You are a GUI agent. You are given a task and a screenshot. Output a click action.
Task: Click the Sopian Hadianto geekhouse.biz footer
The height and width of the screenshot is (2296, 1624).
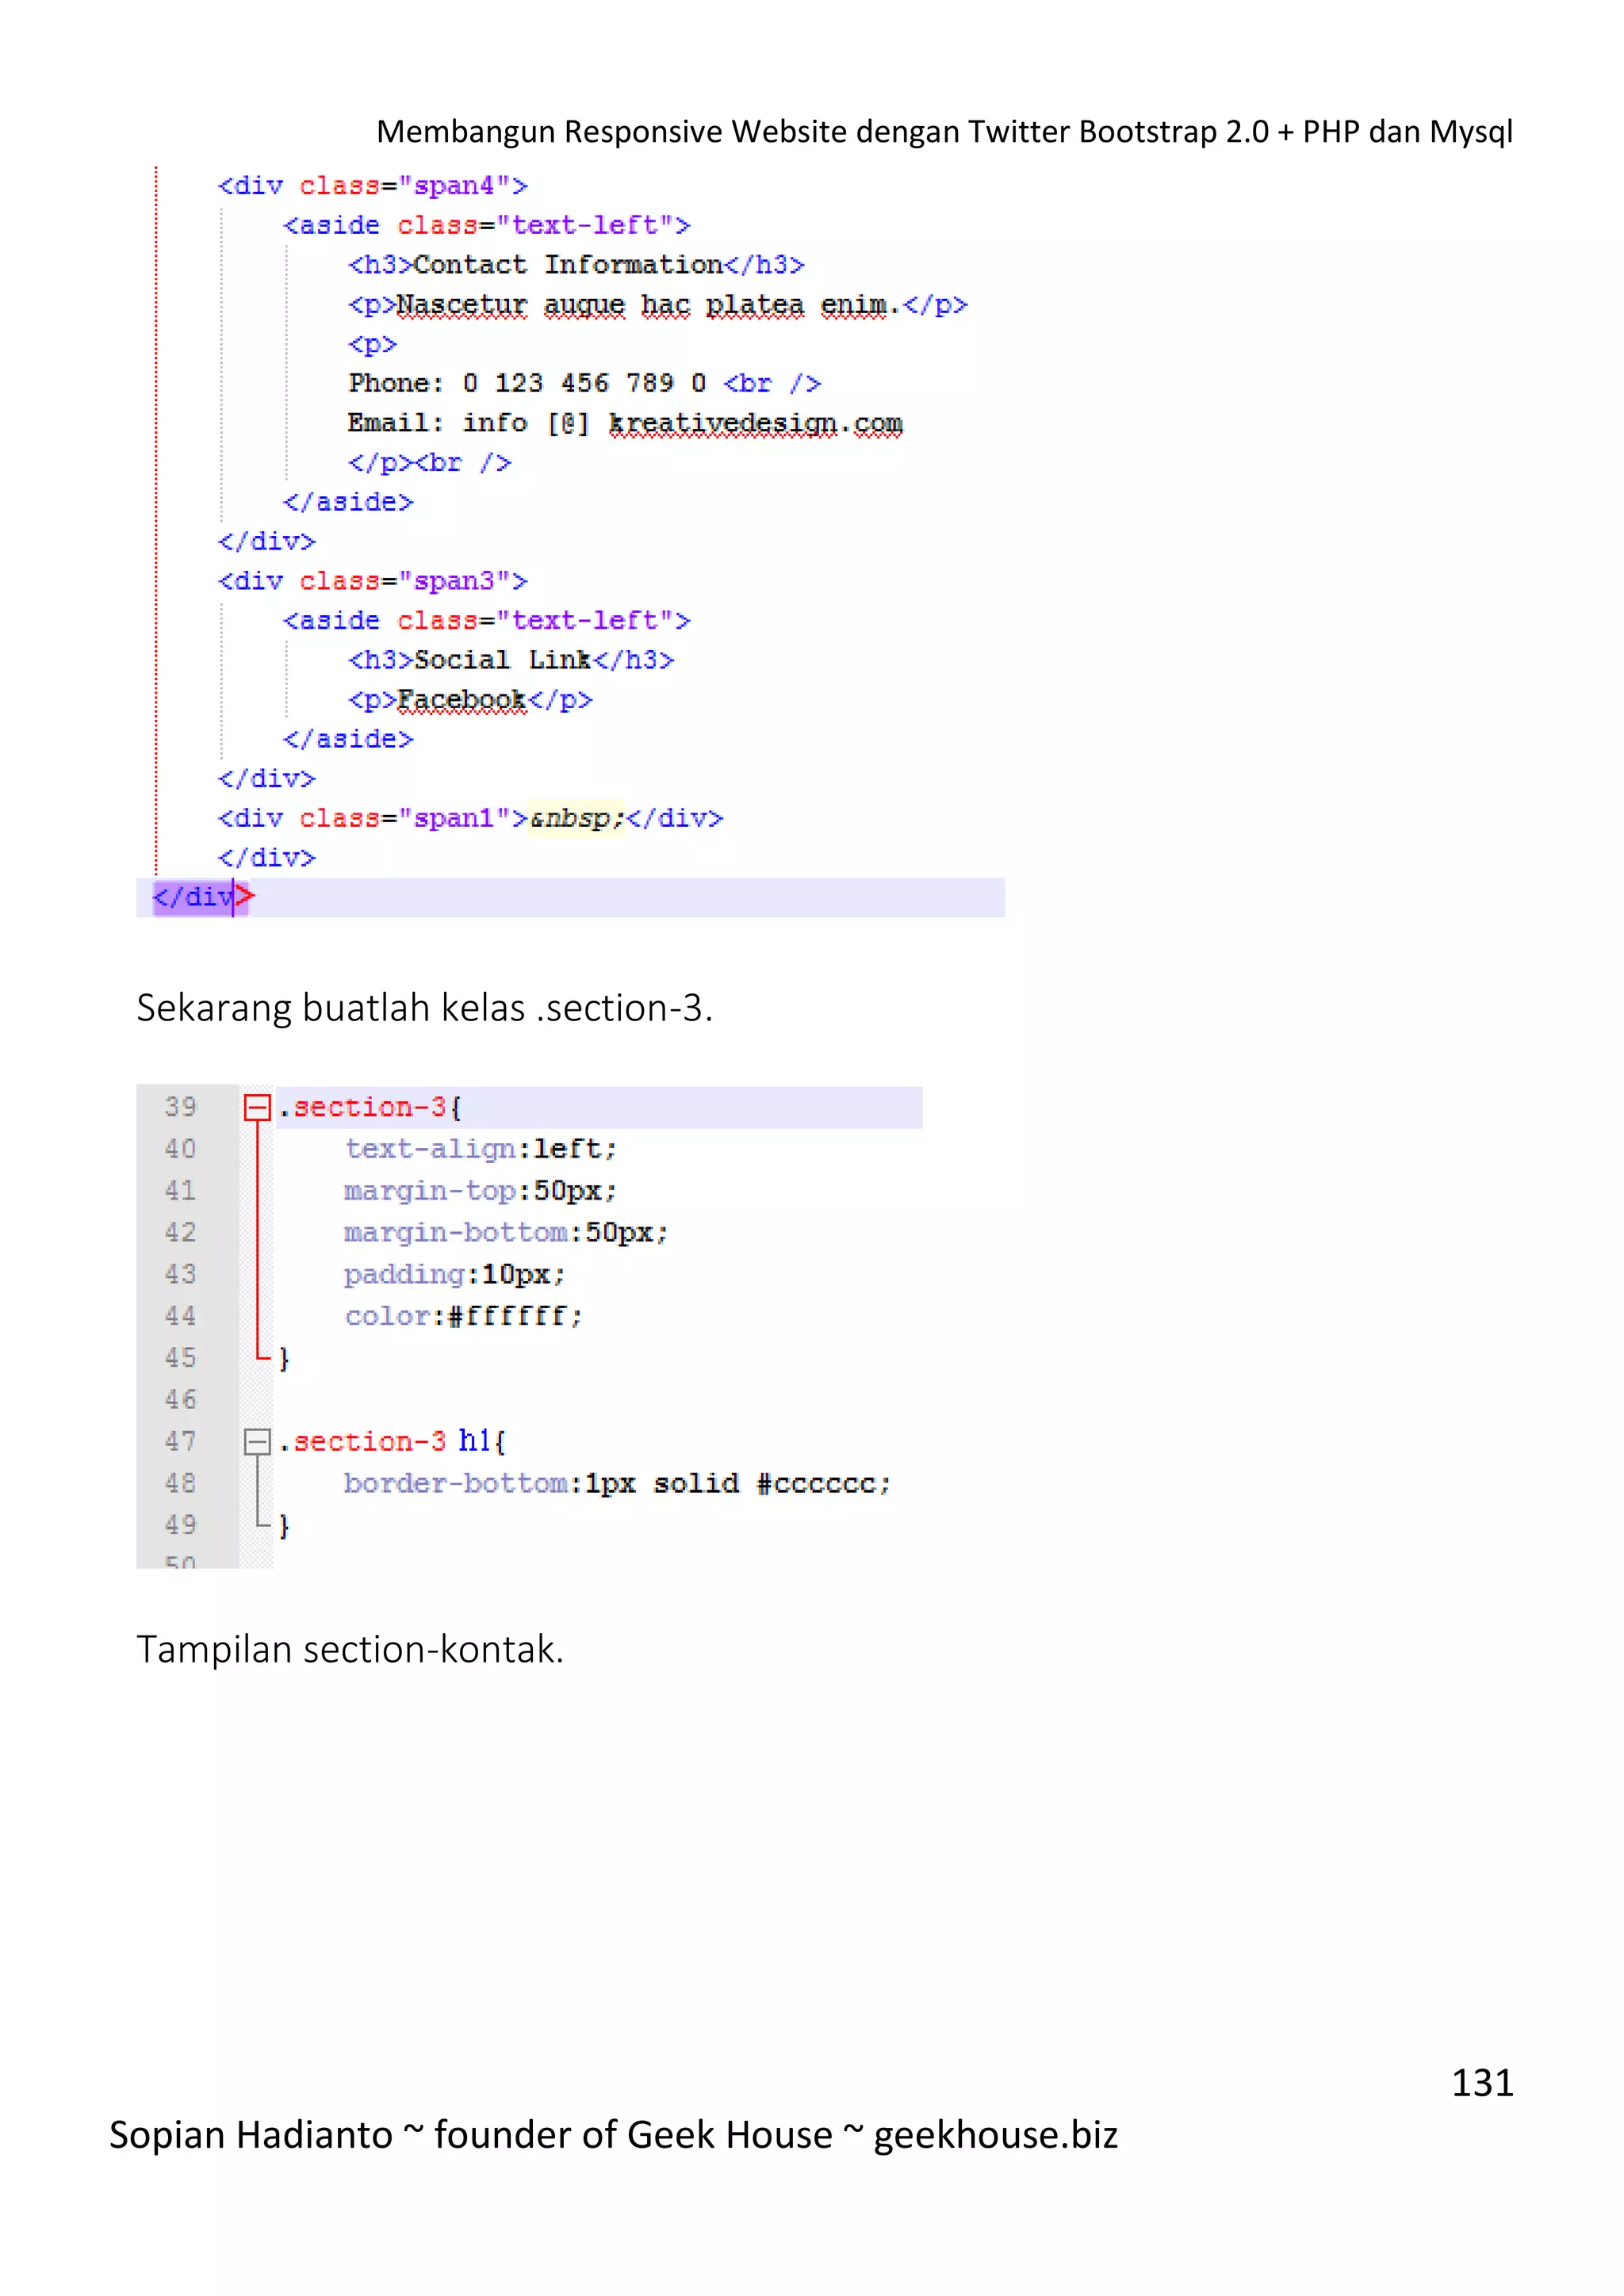click(613, 2135)
